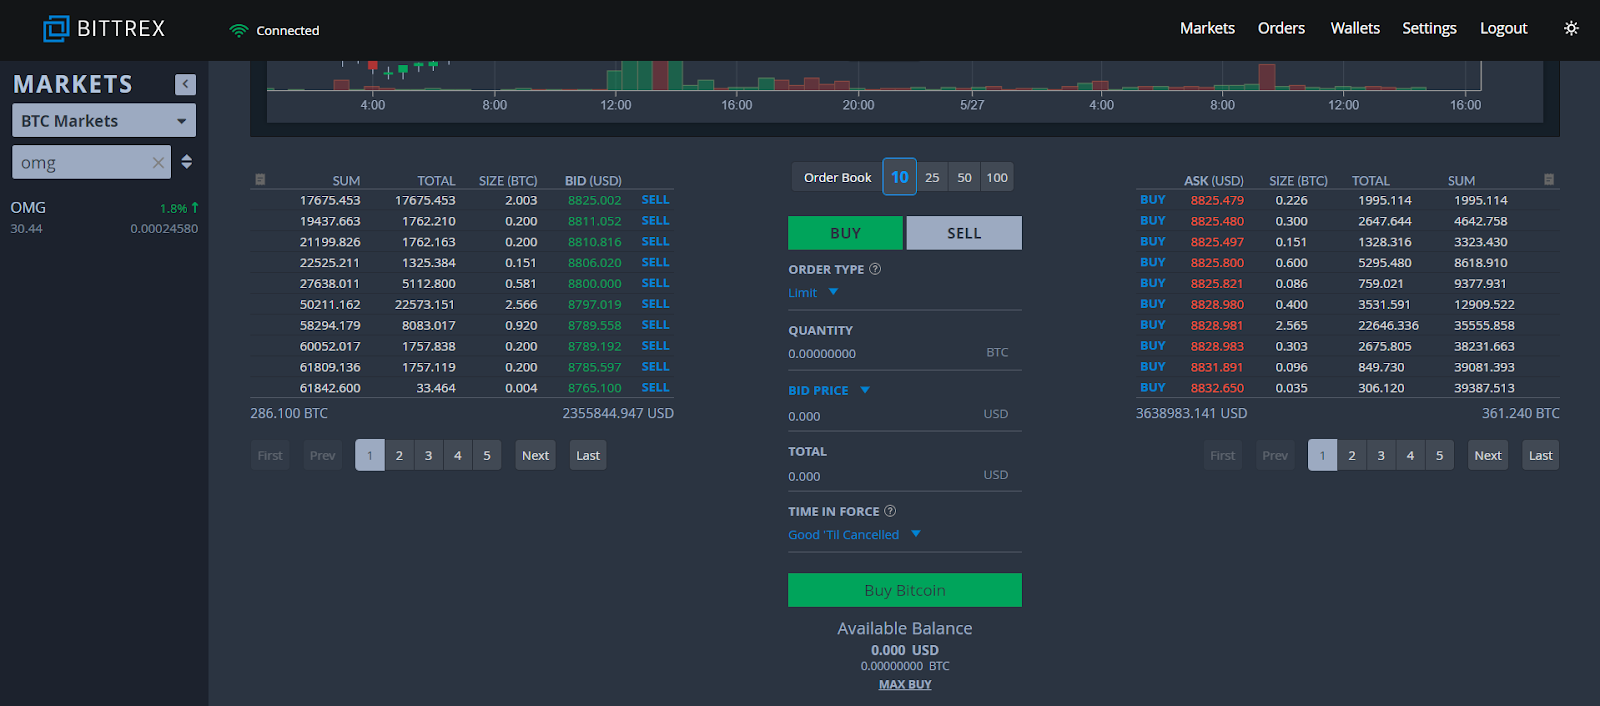Click BUY on ask 8825.479
The height and width of the screenshot is (706, 1600).
click(1153, 200)
